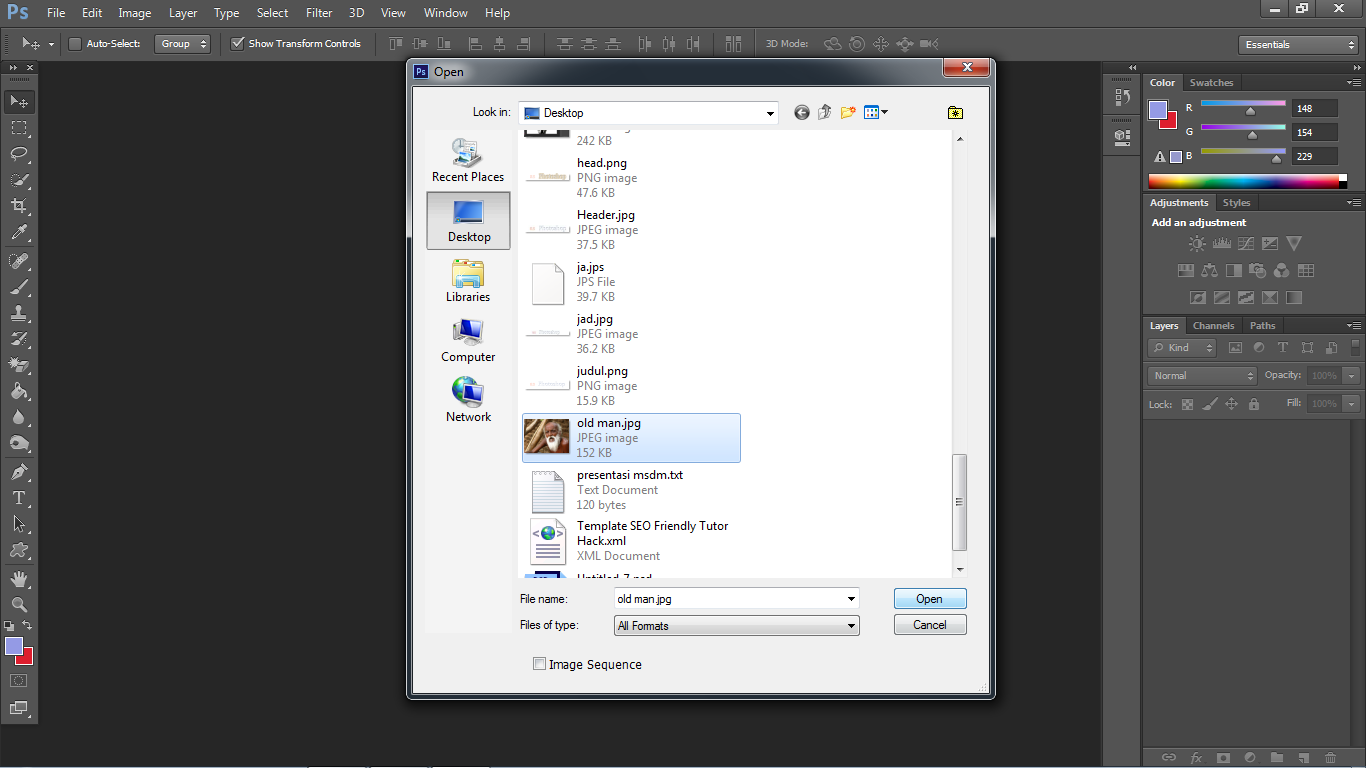This screenshot has height=768, width=1366.
Task: Click the color spectrum ramp bar
Action: click(x=1244, y=181)
